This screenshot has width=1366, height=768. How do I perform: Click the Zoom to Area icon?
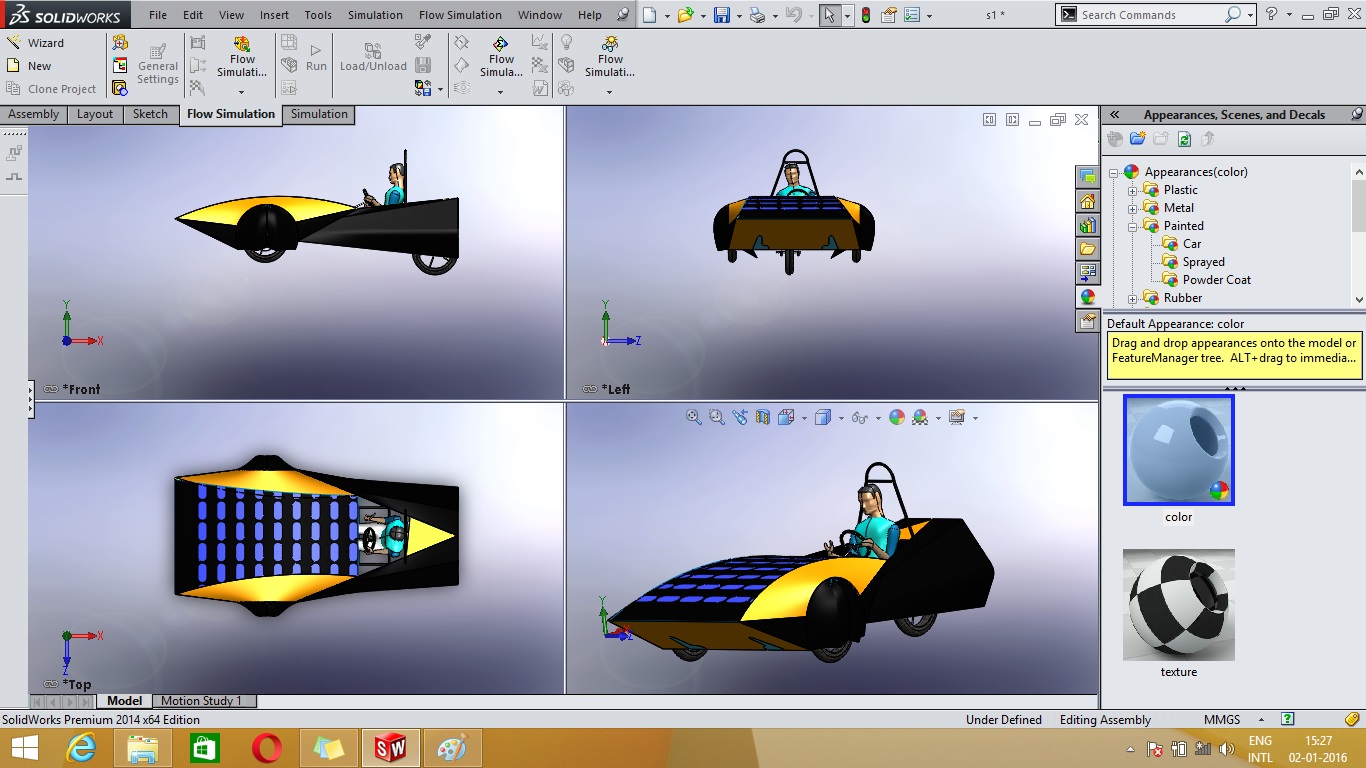(x=716, y=417)
